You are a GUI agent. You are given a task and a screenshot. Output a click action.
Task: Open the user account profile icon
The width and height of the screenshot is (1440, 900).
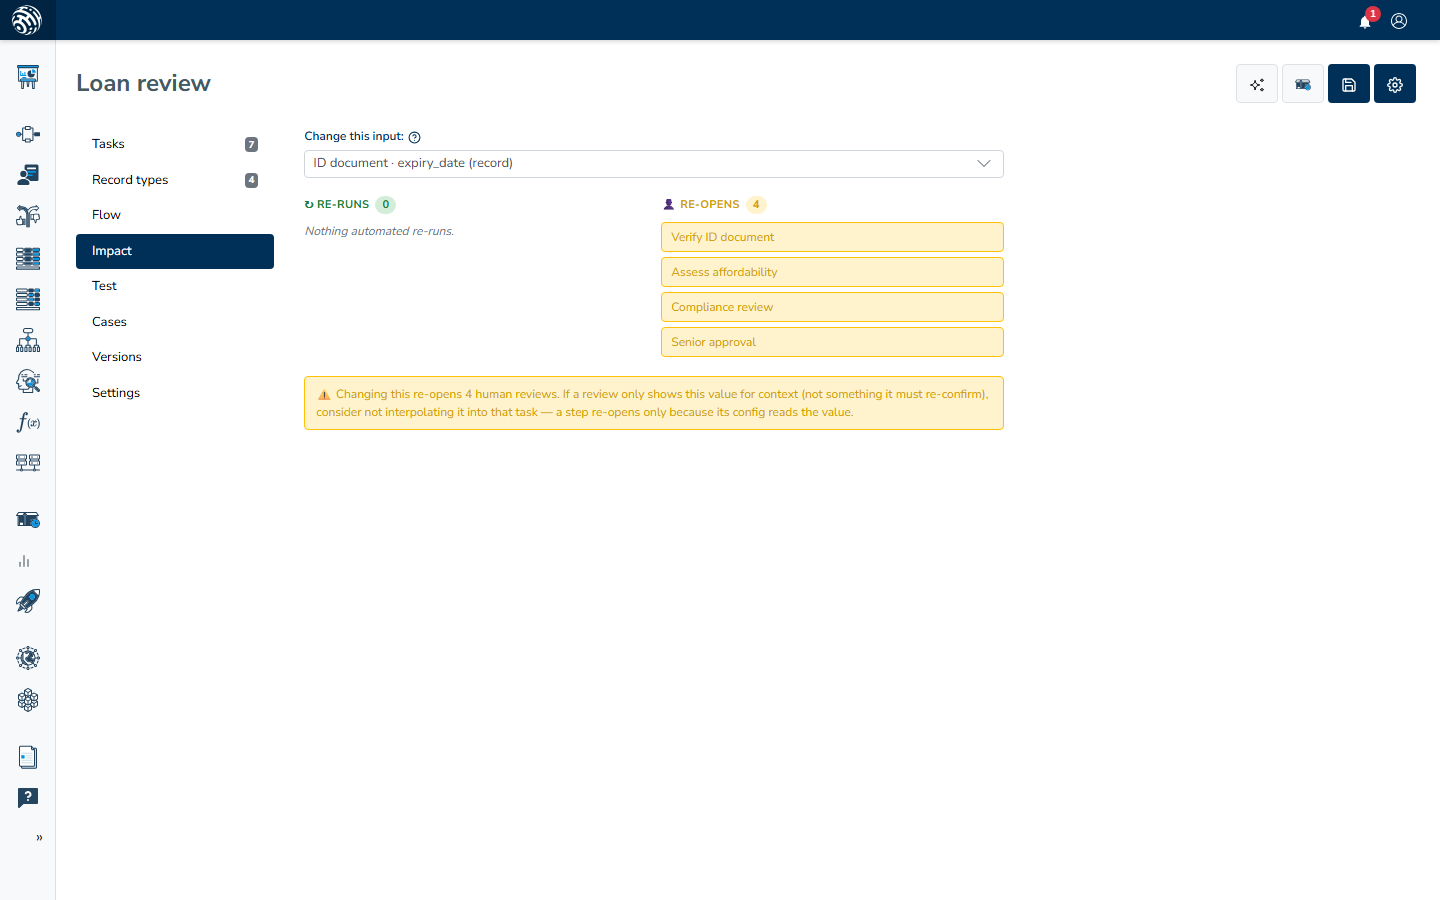coord(1399,21)
